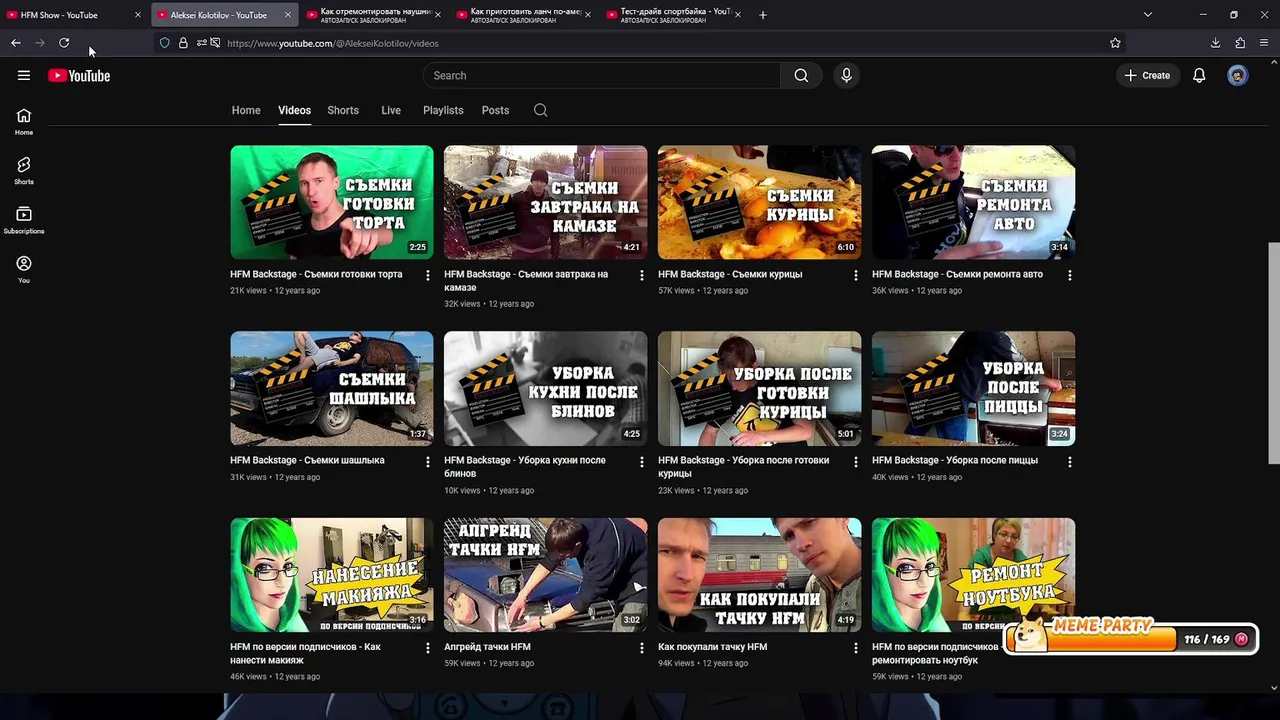Open a new browser tab
1280x720 pixels.
click(x=763, y=15)
